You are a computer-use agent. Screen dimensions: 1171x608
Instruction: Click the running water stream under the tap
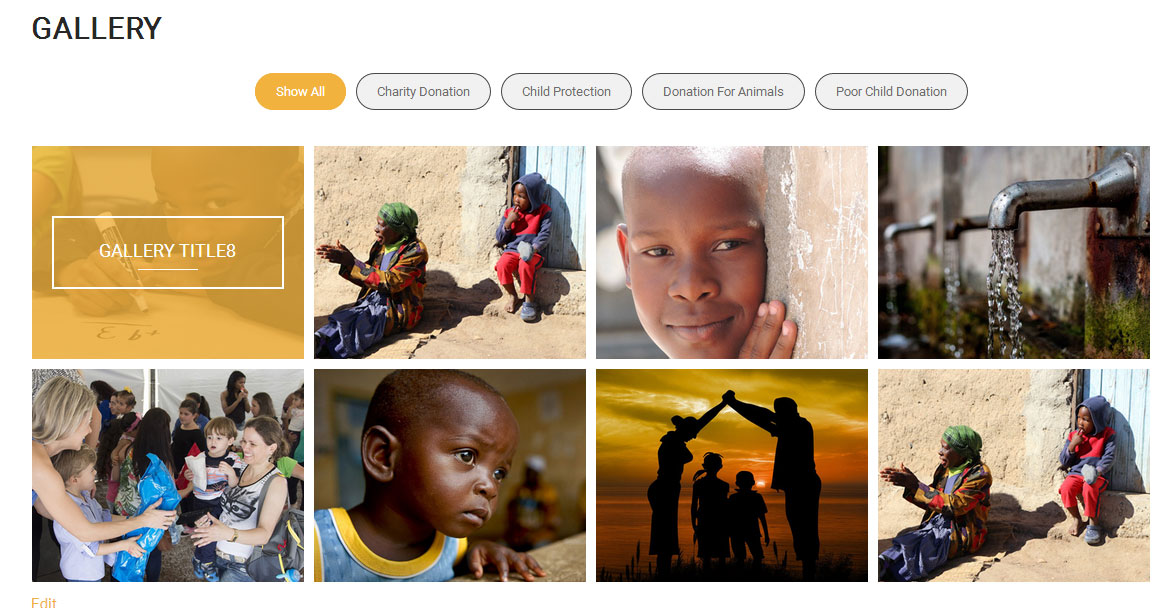click(1004, 291)
